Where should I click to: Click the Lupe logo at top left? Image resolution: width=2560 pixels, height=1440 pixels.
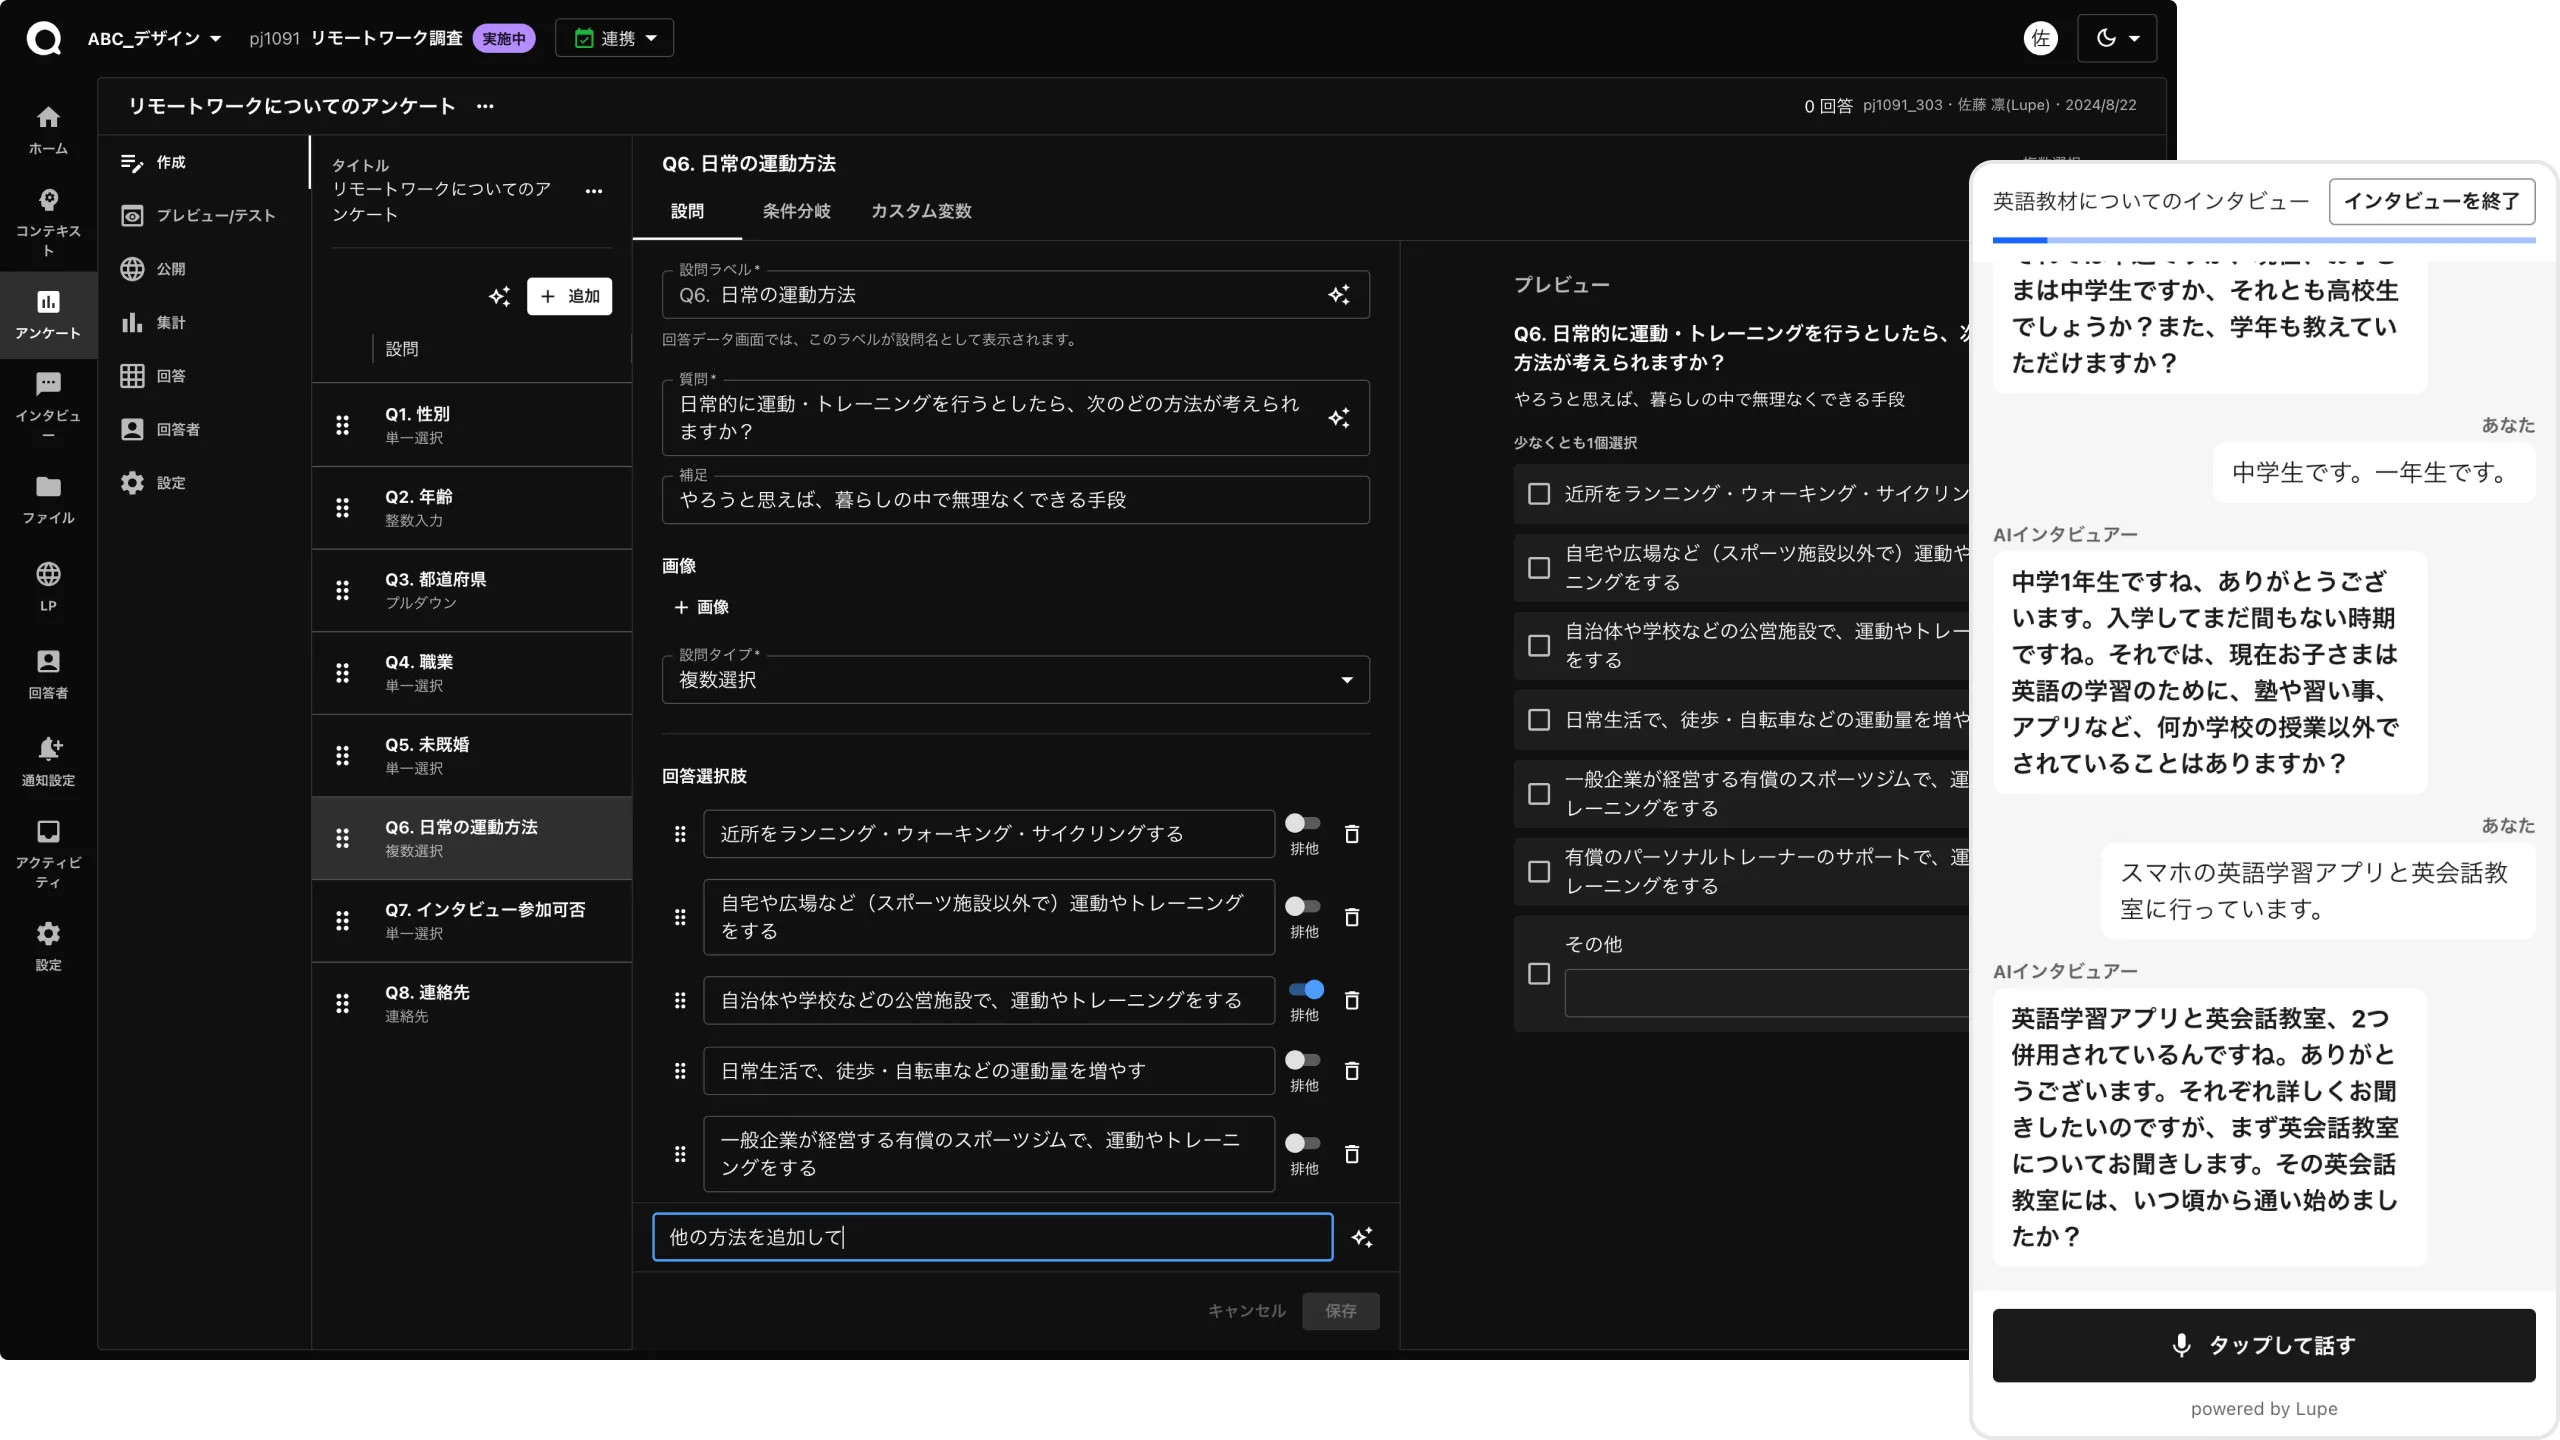coord(44,39)
